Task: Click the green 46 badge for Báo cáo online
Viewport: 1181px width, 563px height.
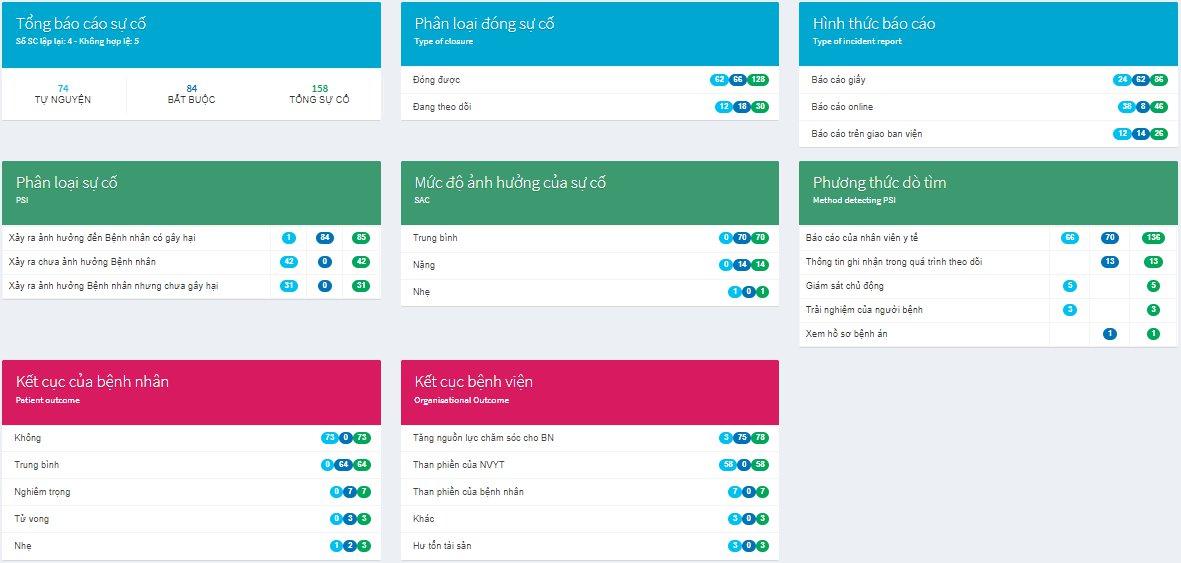Action: [x=1158, y=107]
